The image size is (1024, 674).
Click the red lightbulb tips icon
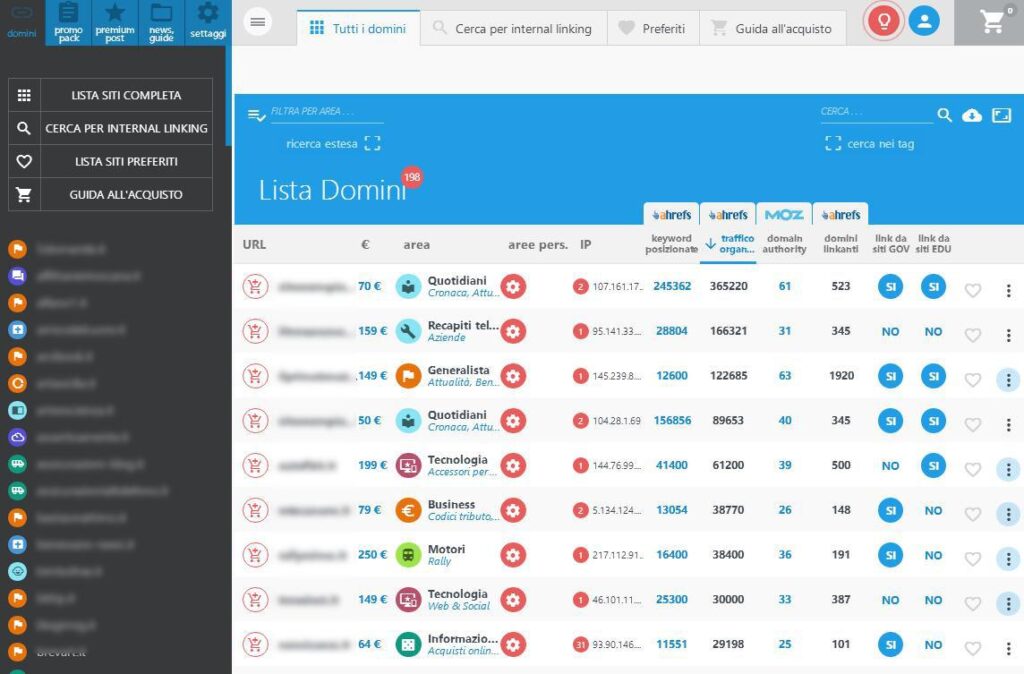pyautogui.click(x=884, y=21)
